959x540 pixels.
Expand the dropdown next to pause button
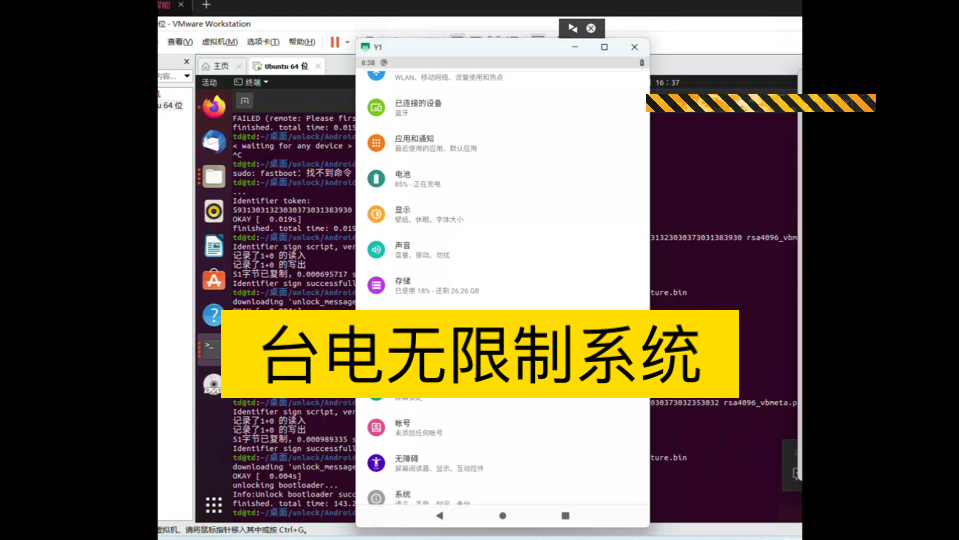[347, 42]
